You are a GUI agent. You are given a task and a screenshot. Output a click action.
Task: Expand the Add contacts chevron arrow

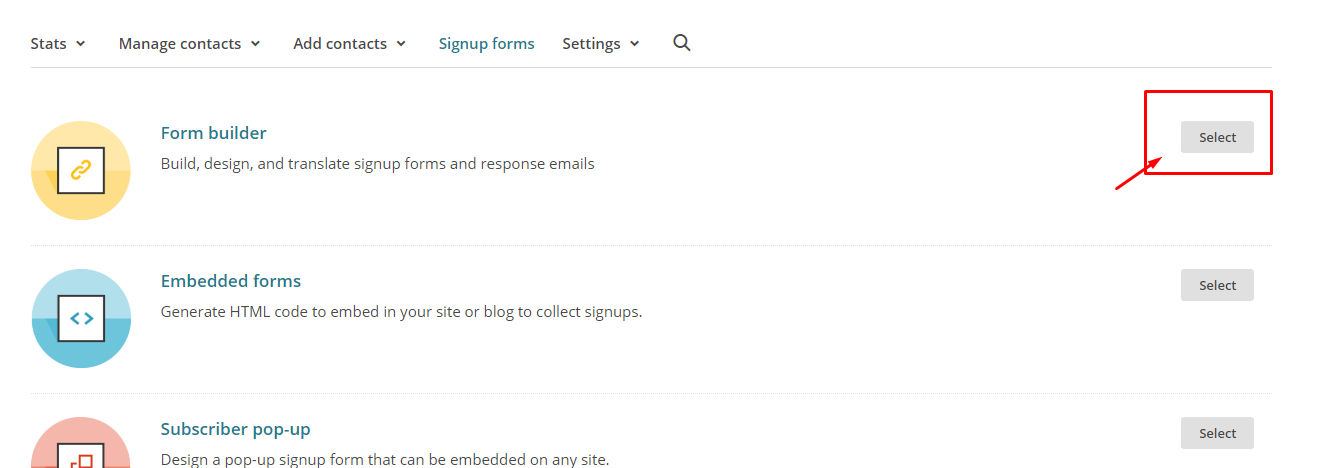click(401, 44)
